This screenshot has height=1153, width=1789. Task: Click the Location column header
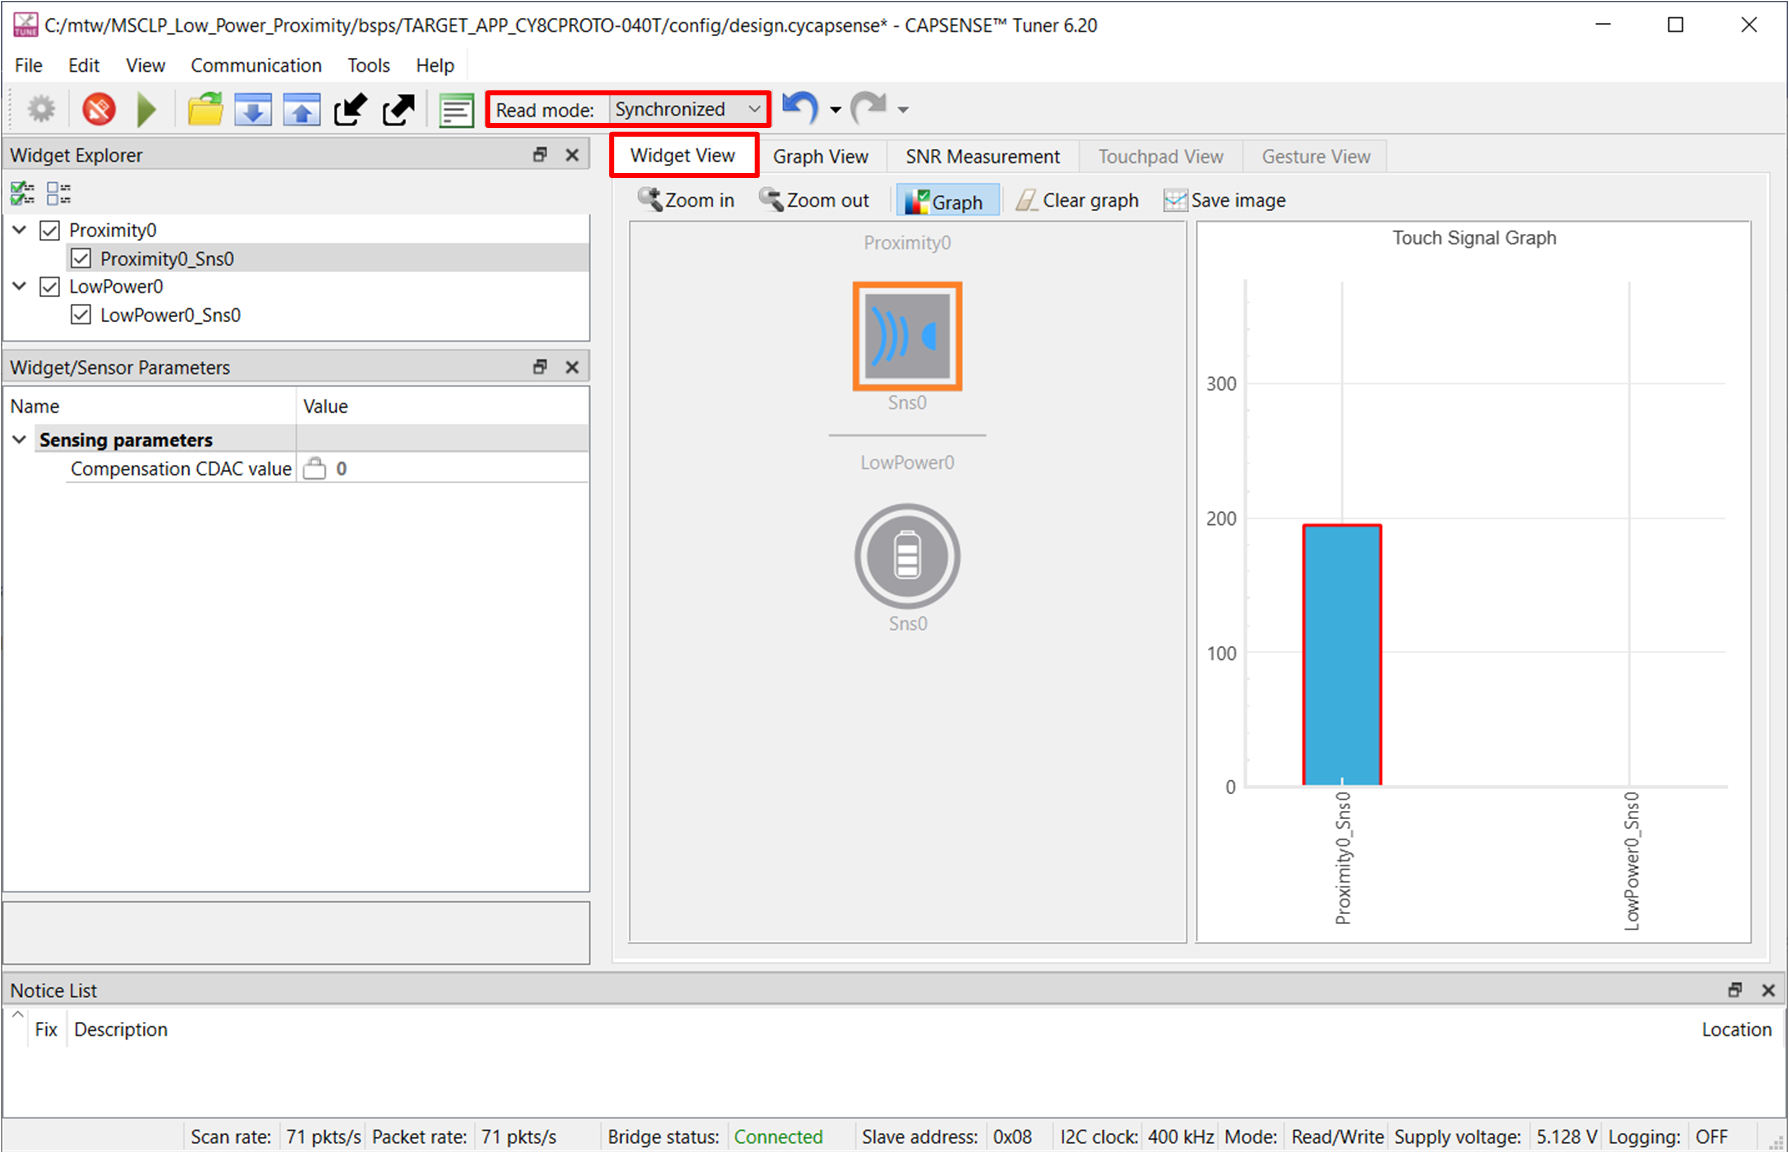[x=1736, y=1029]
